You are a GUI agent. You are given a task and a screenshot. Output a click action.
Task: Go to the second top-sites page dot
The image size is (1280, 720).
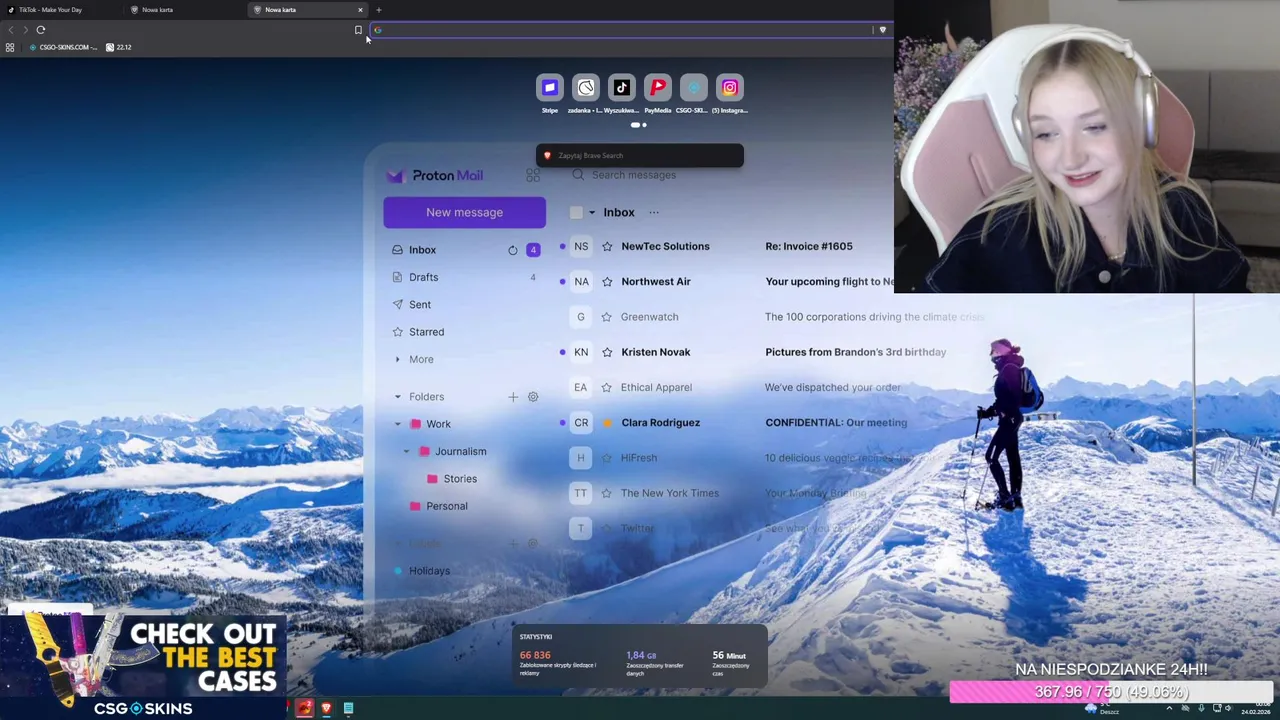click(x=645, y=125)
